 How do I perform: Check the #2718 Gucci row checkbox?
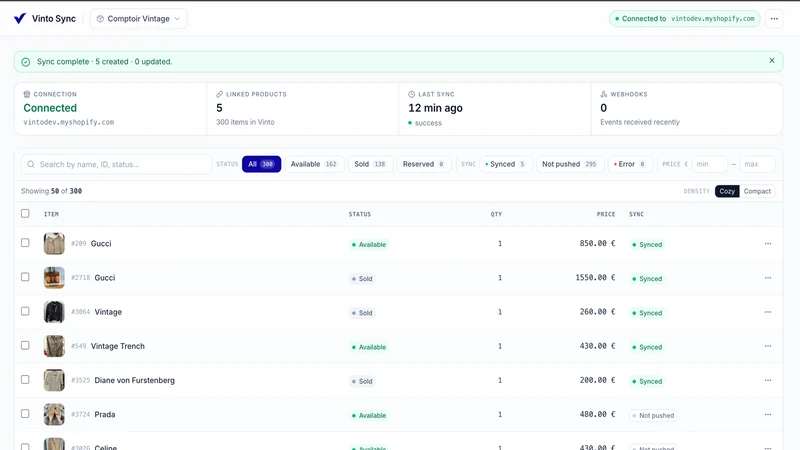(25, 277)
